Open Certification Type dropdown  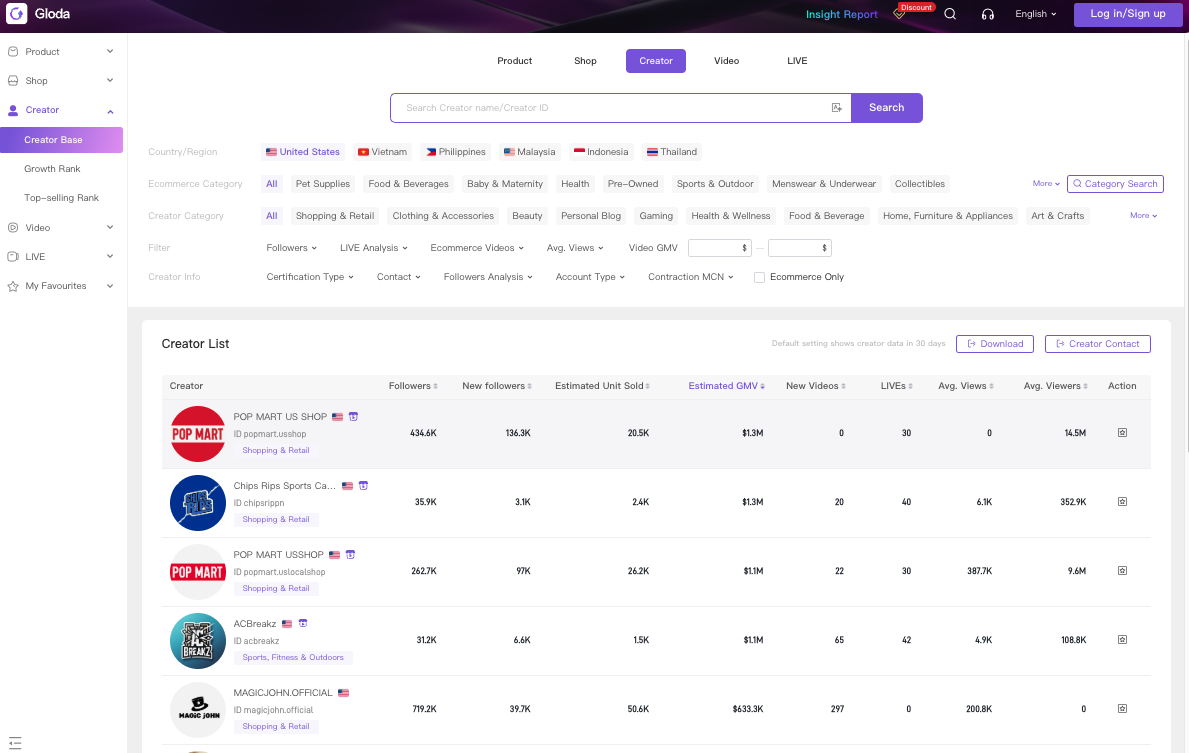coord(310,277)
